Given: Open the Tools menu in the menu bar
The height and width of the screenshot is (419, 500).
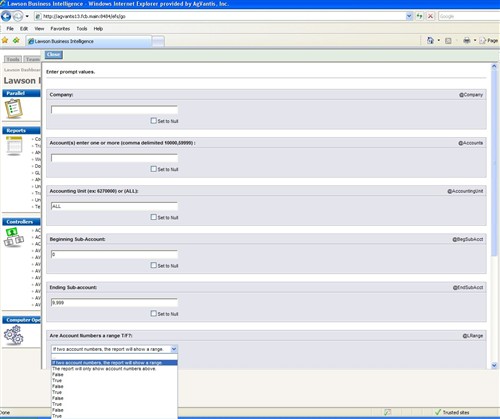Looking at the screenshot, I should [x=82, y=29].
